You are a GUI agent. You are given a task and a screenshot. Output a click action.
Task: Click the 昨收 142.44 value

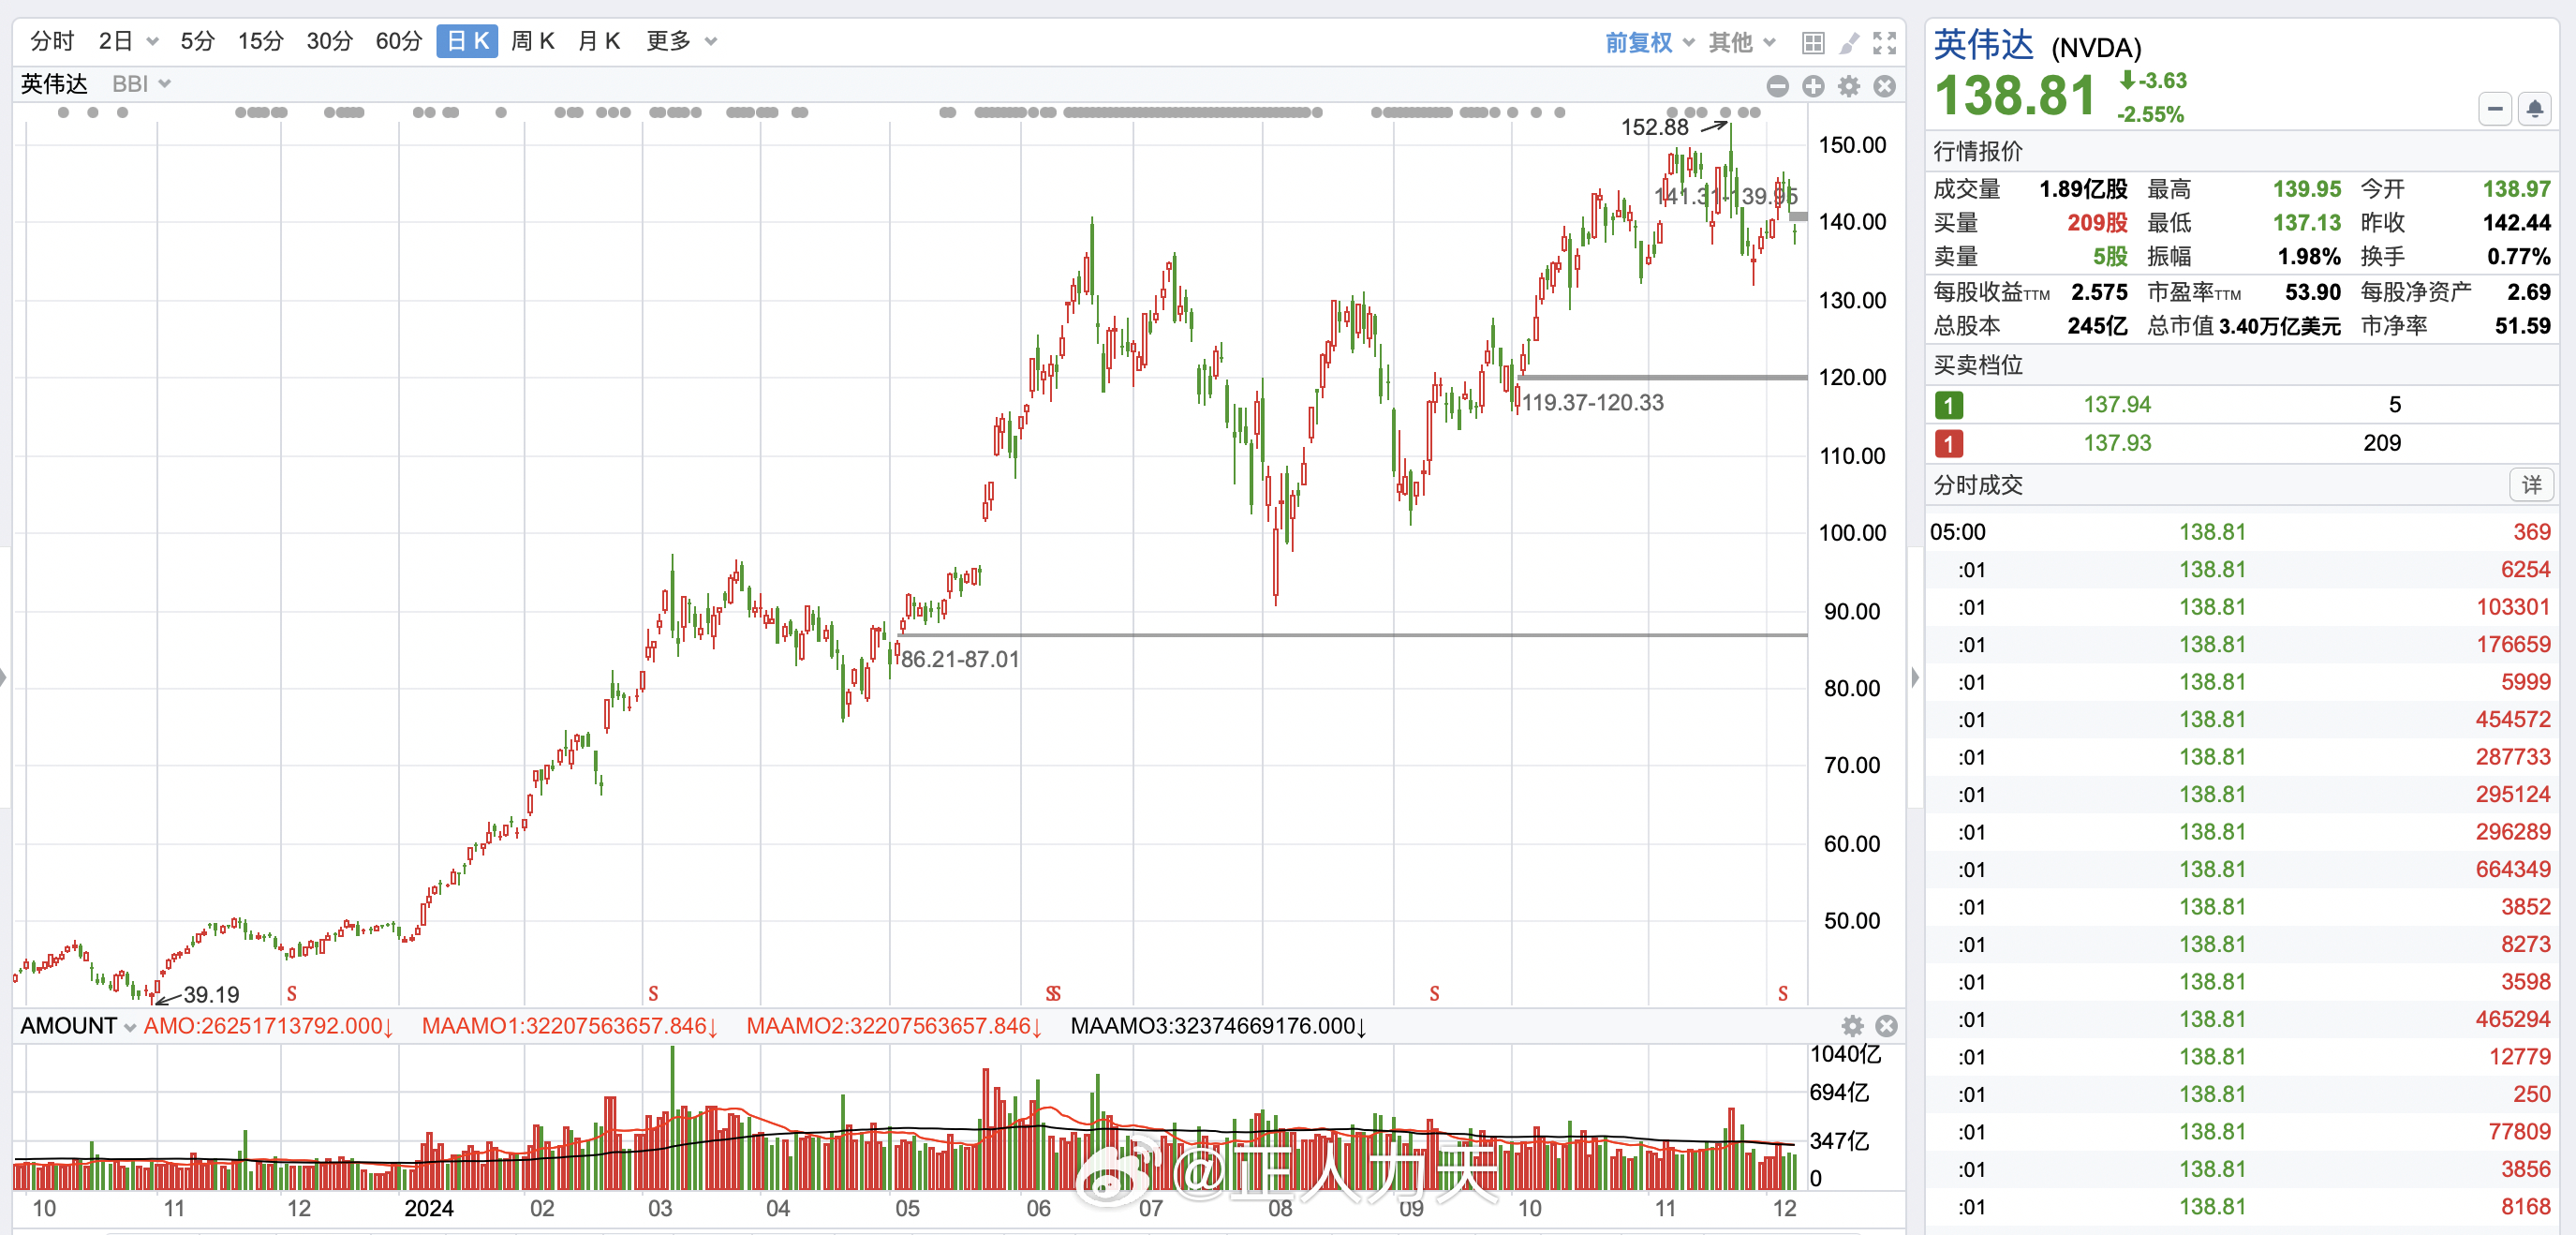pyautogui.click(x=2516, y=223)
